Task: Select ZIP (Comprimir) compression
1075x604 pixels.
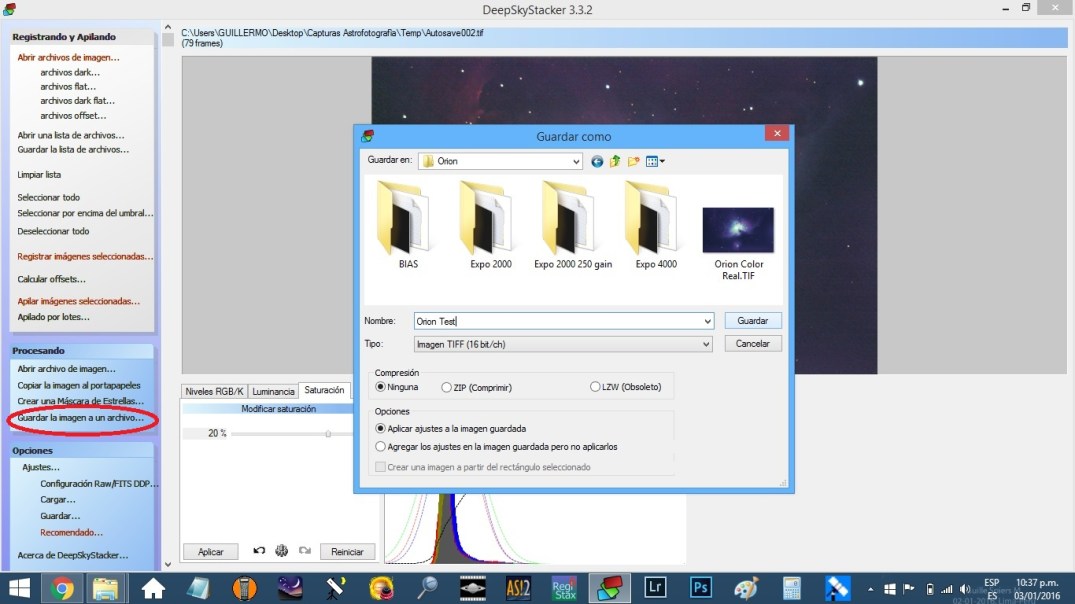Action: [x=447, y=387]
